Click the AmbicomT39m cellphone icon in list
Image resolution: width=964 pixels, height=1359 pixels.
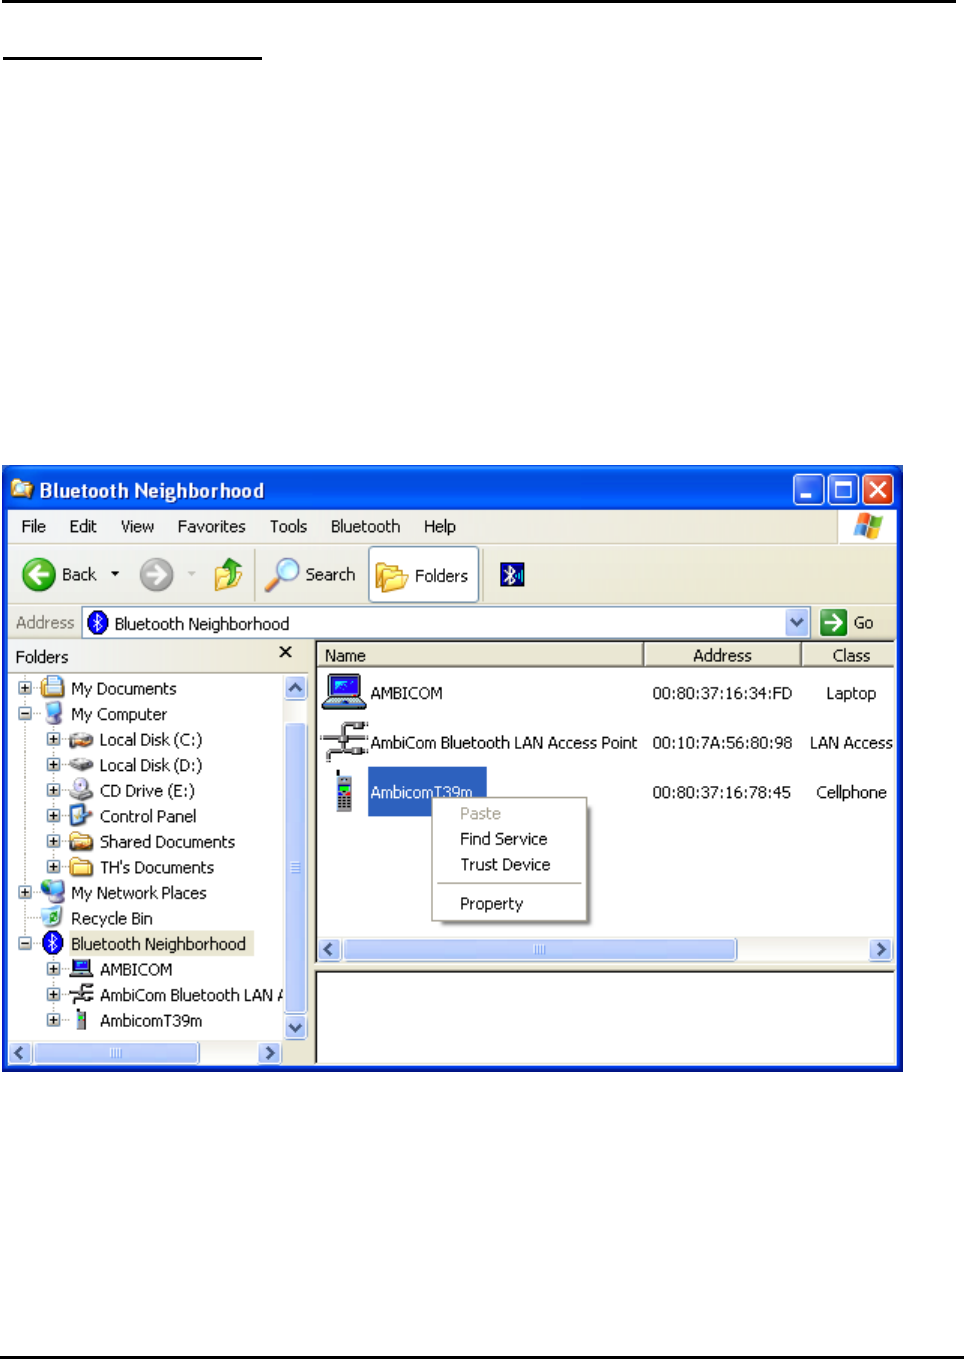344,791
